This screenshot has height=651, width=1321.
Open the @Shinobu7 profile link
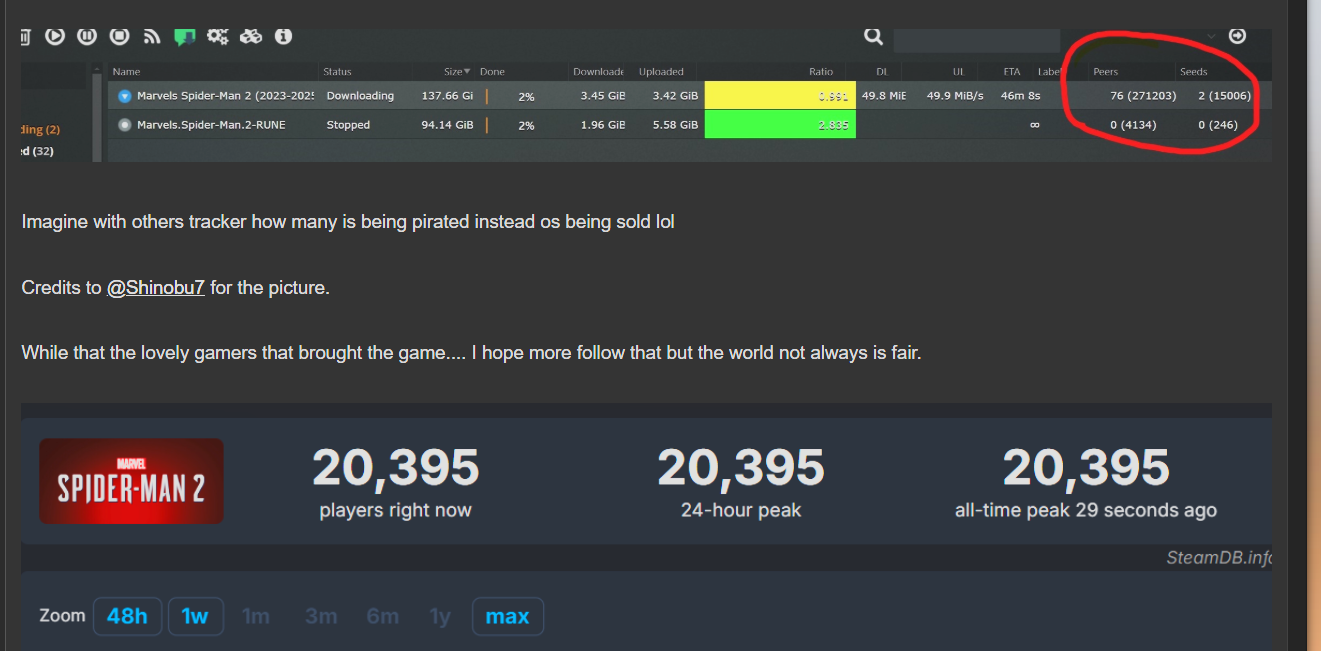[155, 288]
